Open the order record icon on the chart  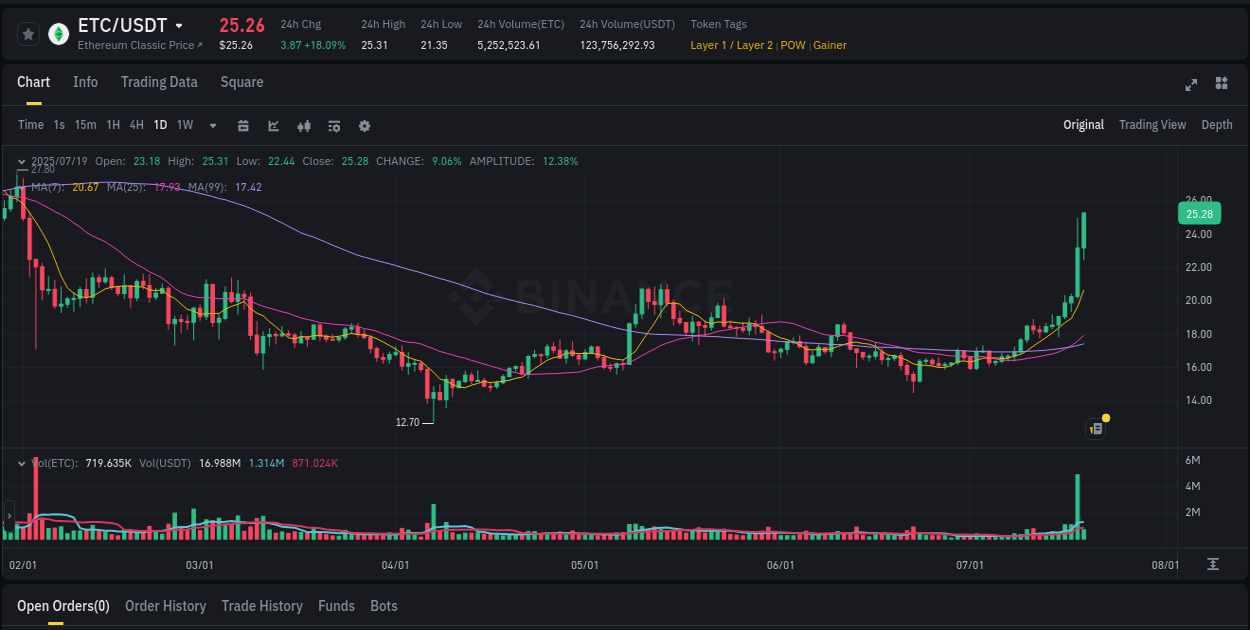[1095, 428]
